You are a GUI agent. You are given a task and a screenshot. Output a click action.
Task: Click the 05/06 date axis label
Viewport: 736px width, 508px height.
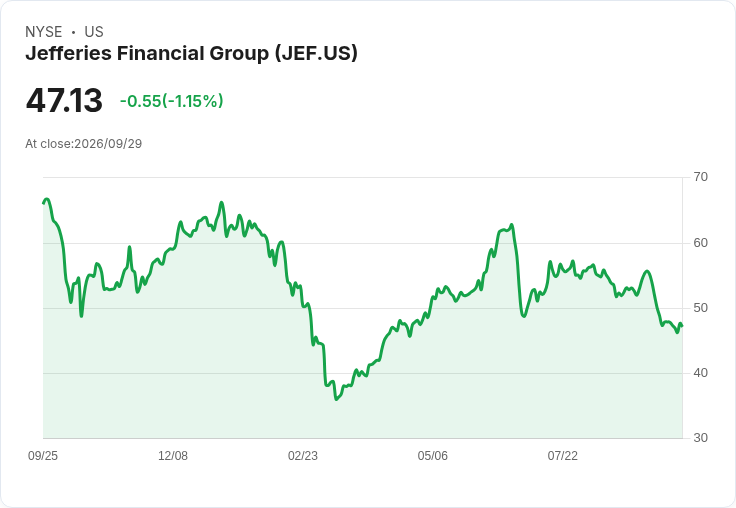click(432, 455)
